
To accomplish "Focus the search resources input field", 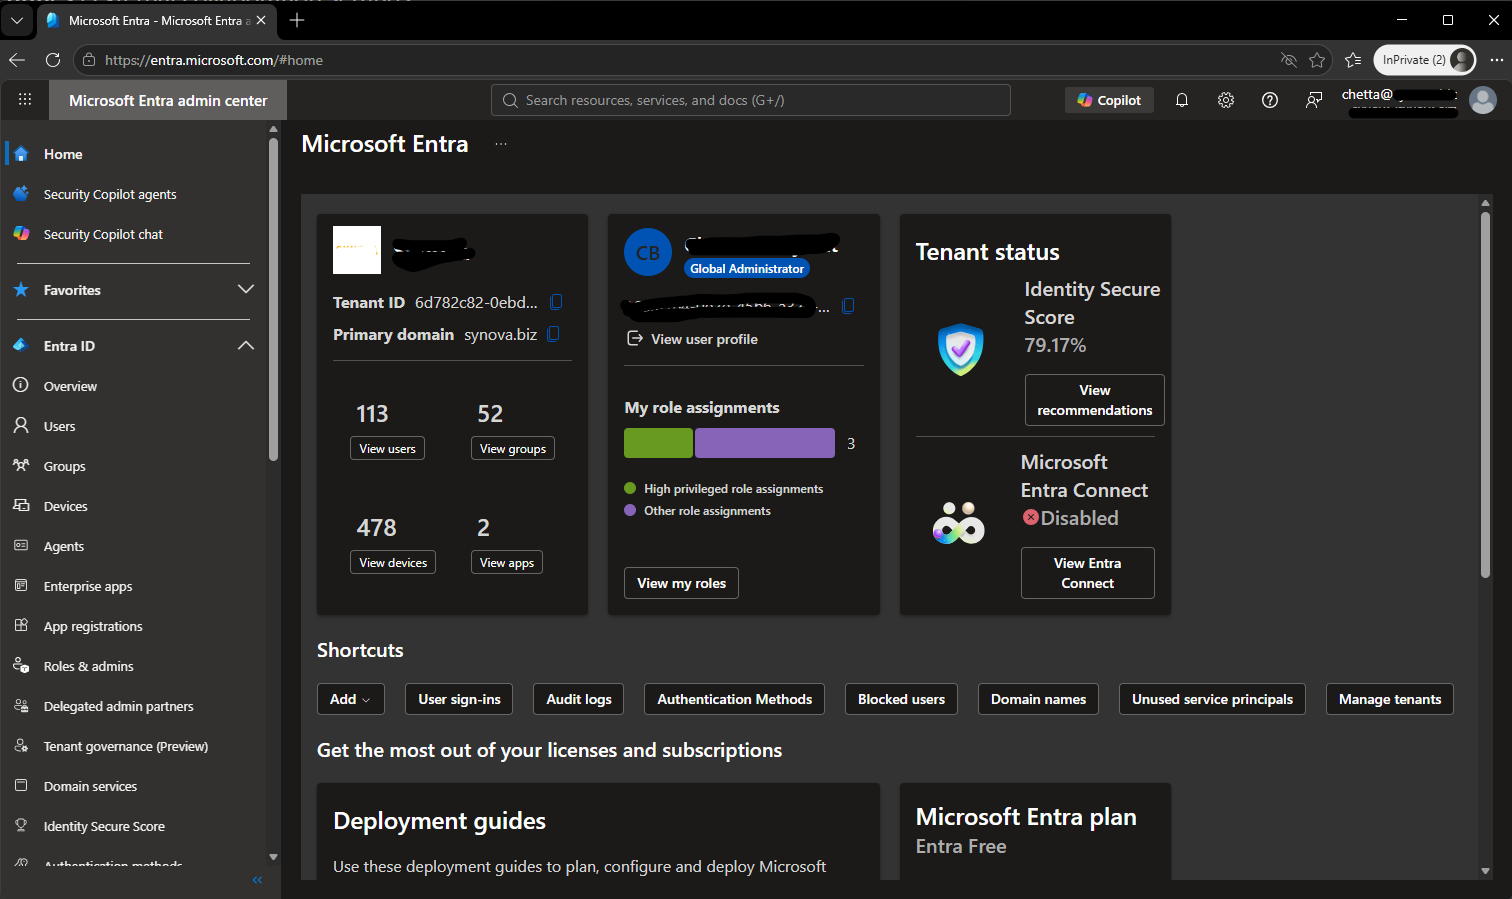I will pos(751,100).
